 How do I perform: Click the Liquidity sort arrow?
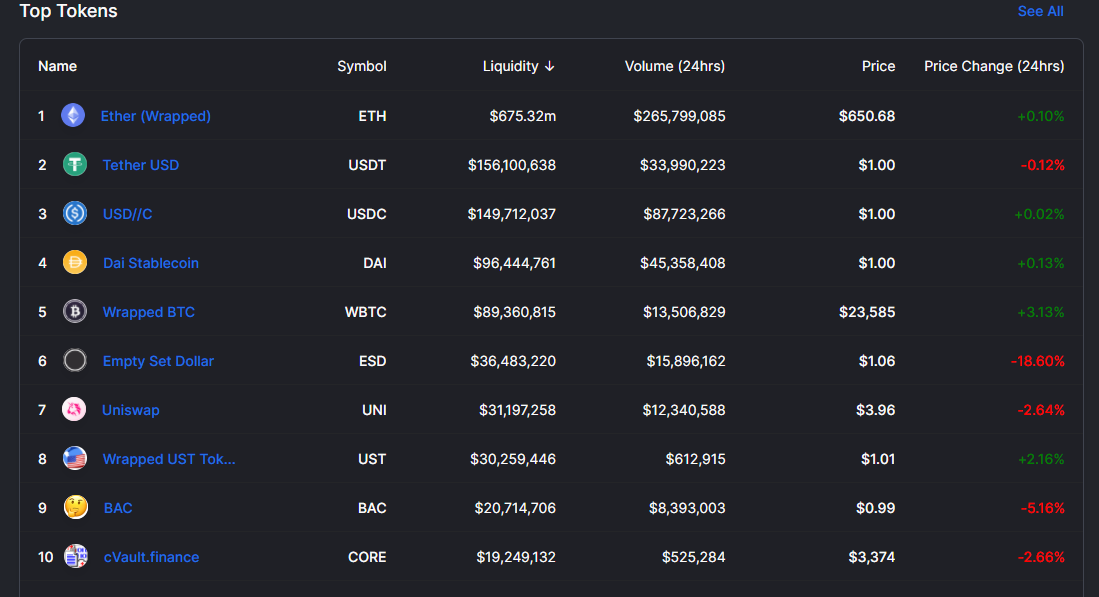pos(550,66)
